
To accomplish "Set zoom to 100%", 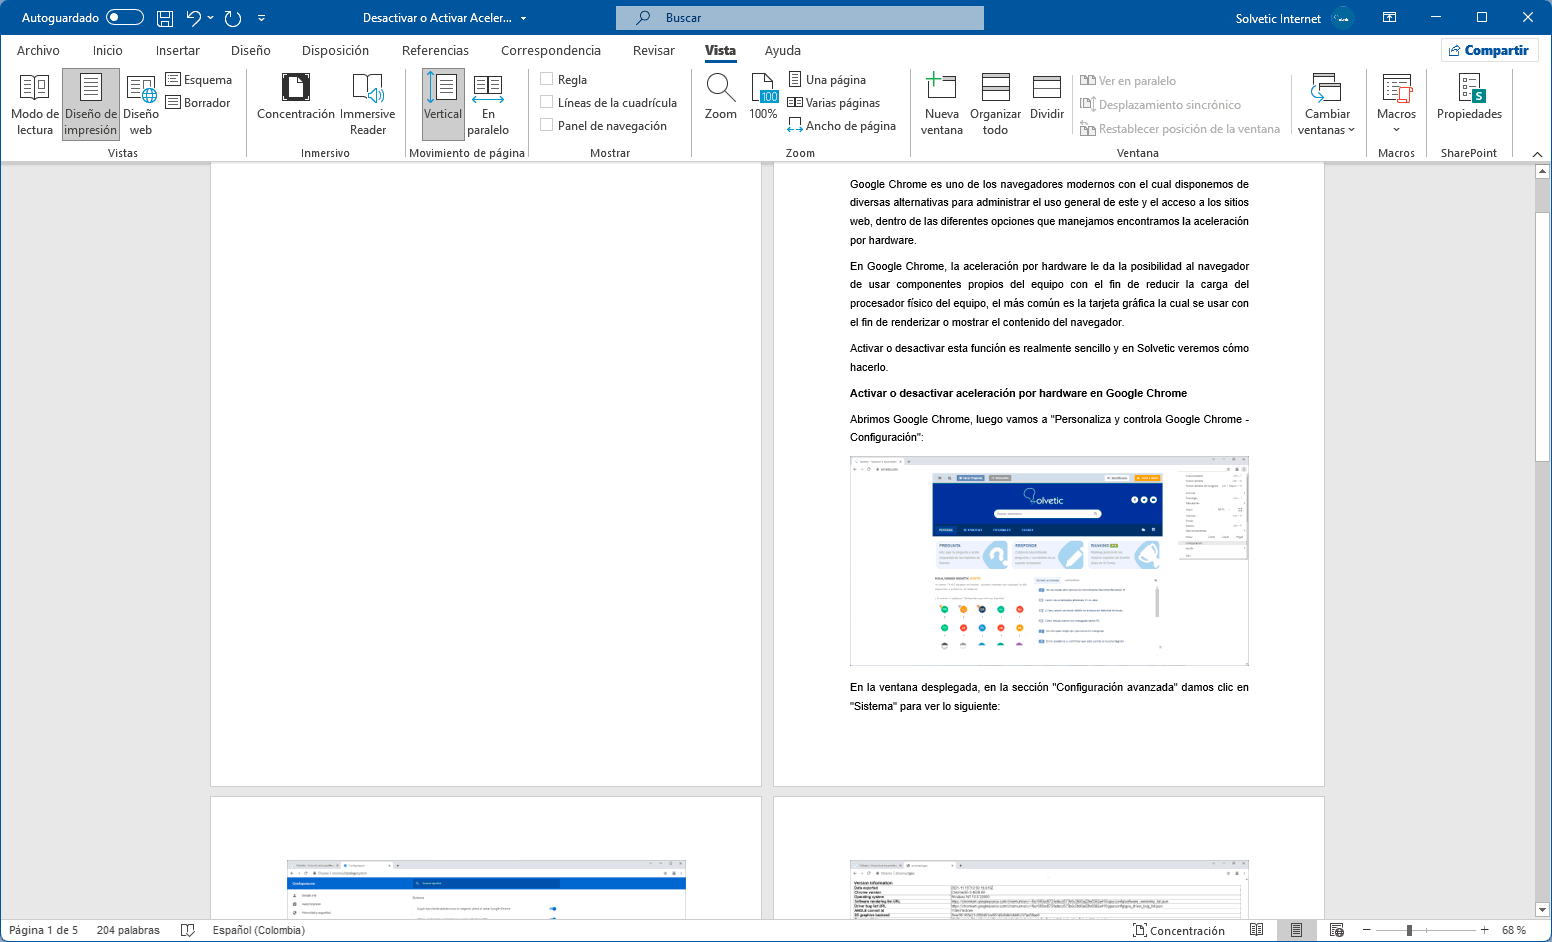I will (764, 97).
